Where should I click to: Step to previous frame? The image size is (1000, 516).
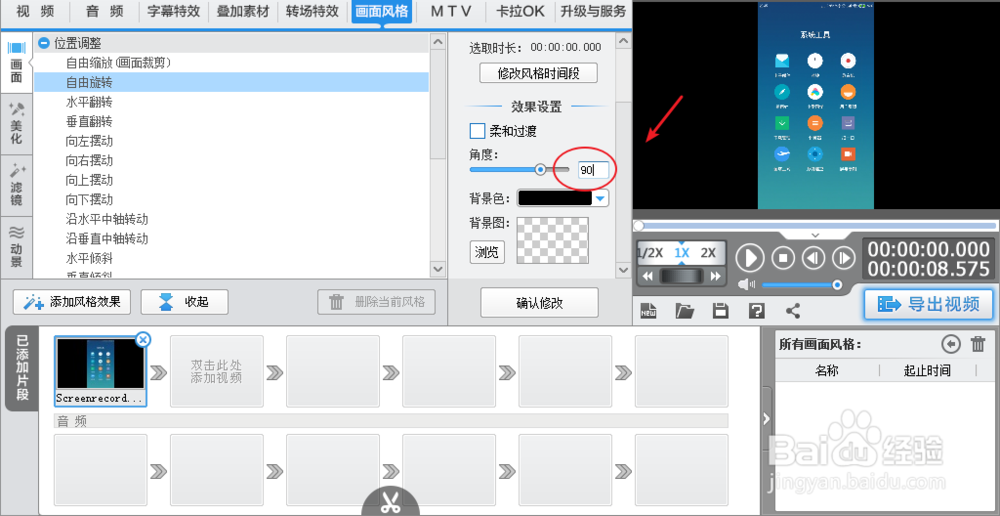[813, 258]
